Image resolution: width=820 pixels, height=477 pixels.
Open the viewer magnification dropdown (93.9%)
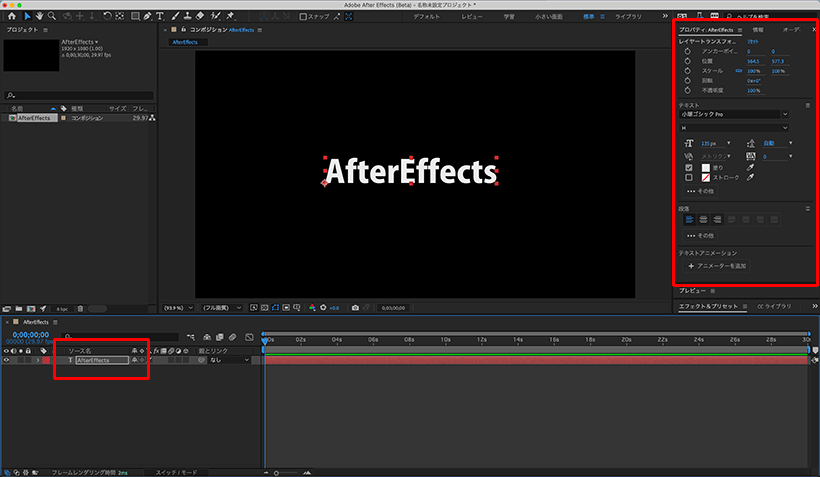pos(178,308)
